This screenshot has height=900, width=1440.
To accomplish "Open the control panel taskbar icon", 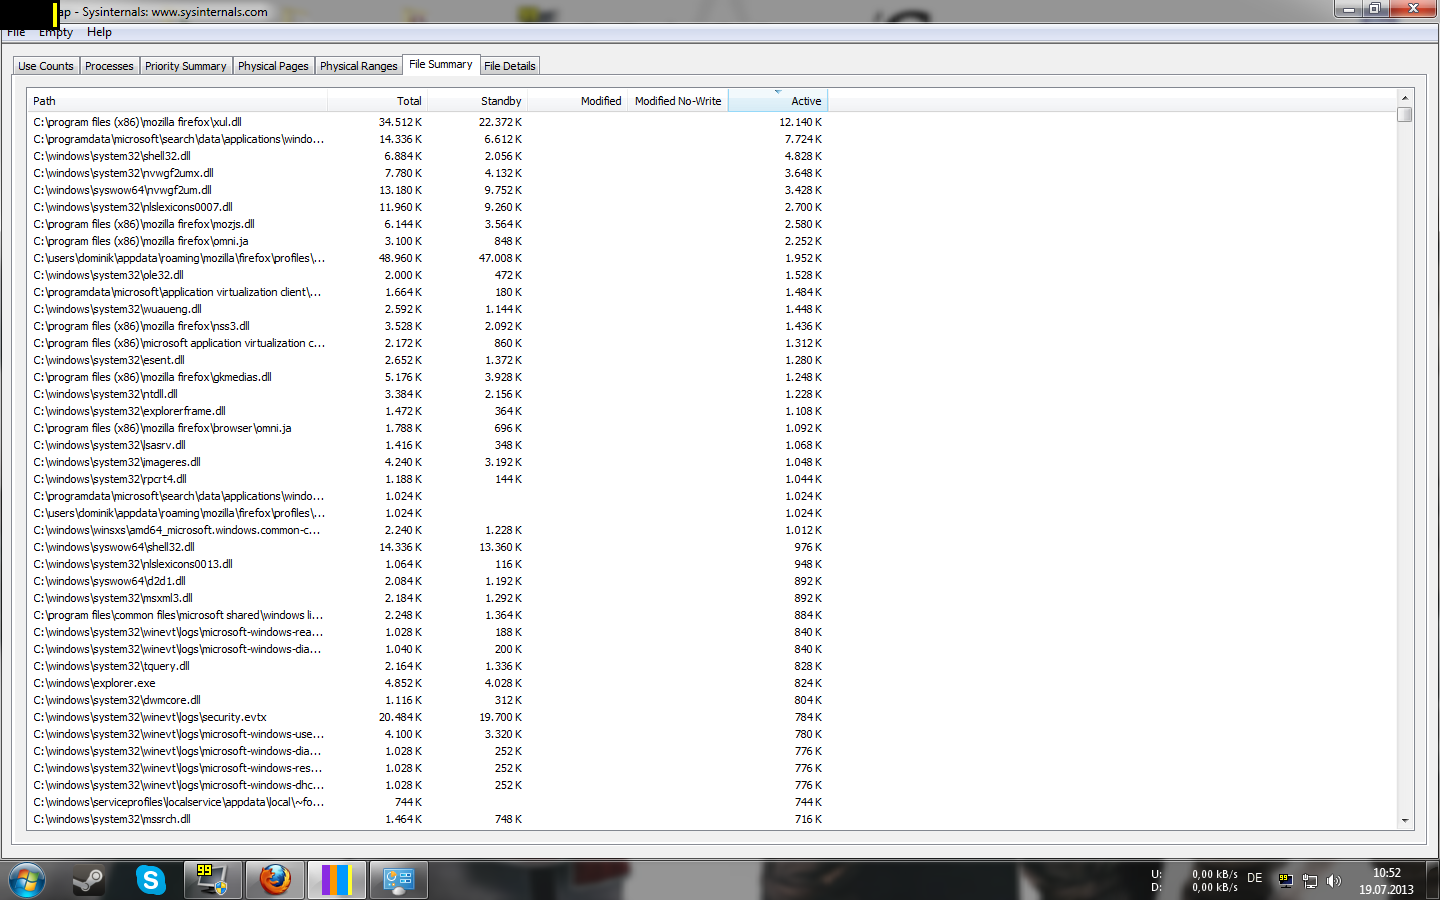I will pyautogui.click(x=399, y=881).
